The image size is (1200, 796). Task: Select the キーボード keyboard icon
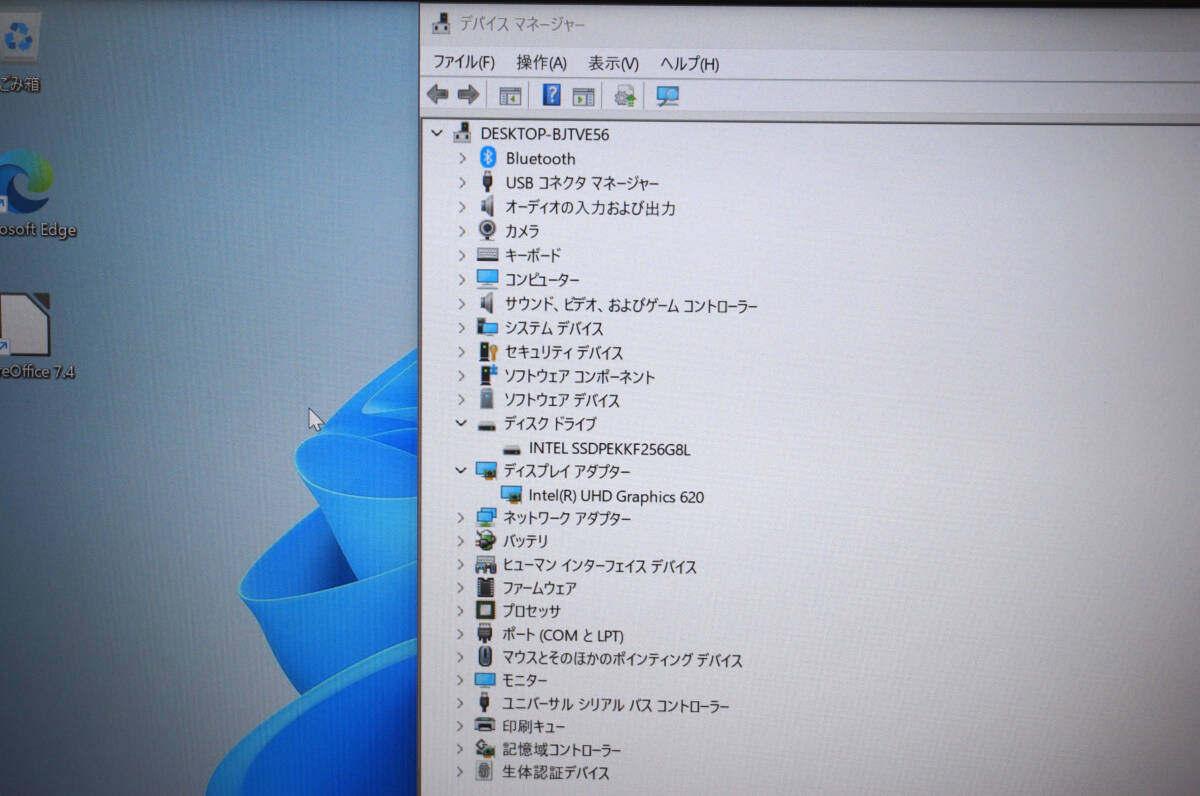487,255
